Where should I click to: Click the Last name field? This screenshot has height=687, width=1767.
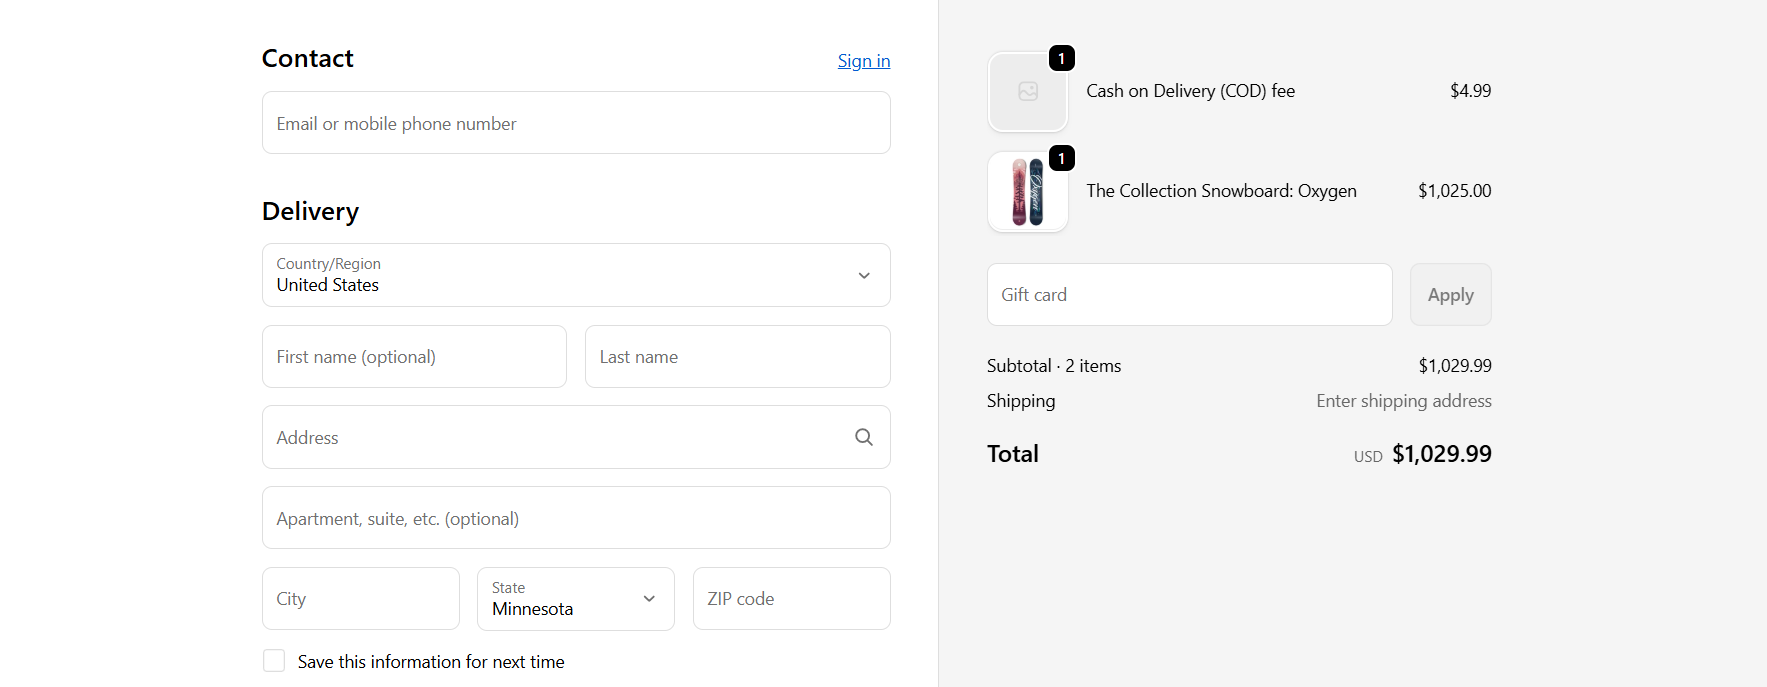(737, 356)
